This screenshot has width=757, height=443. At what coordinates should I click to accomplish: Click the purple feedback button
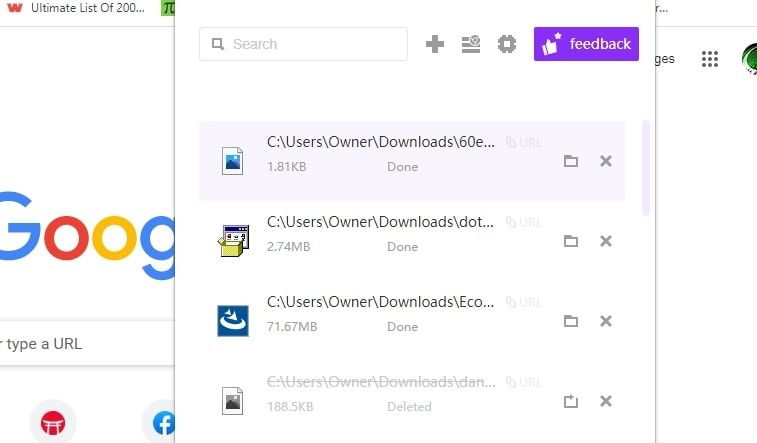click(586, 44)
